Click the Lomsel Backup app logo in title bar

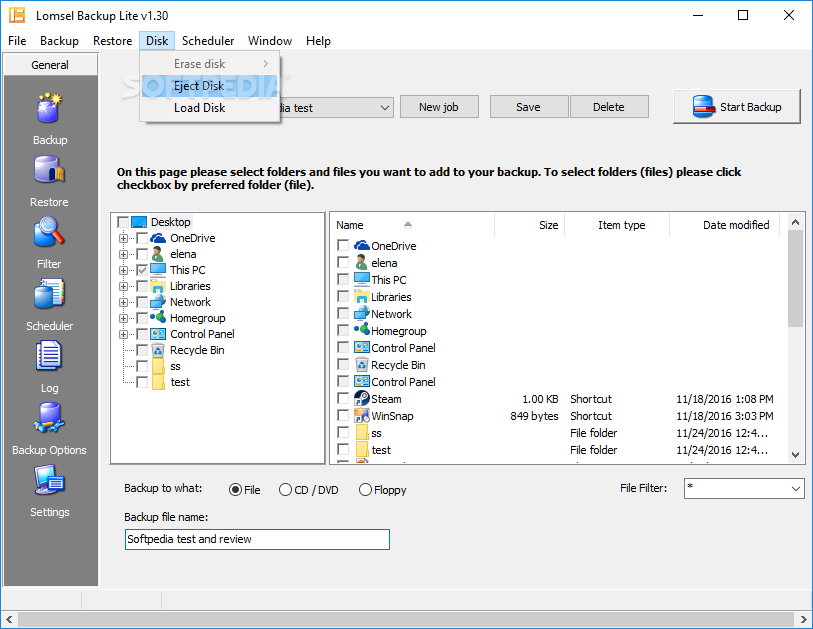point(17,15)
